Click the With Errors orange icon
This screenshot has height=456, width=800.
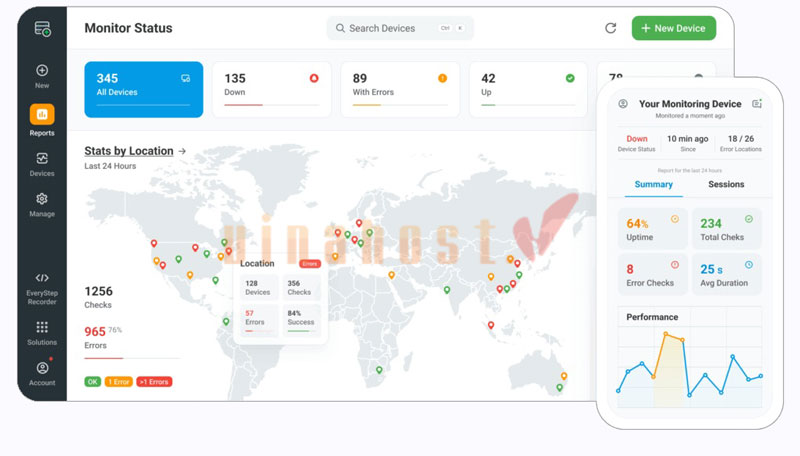[x=442, y=78]
